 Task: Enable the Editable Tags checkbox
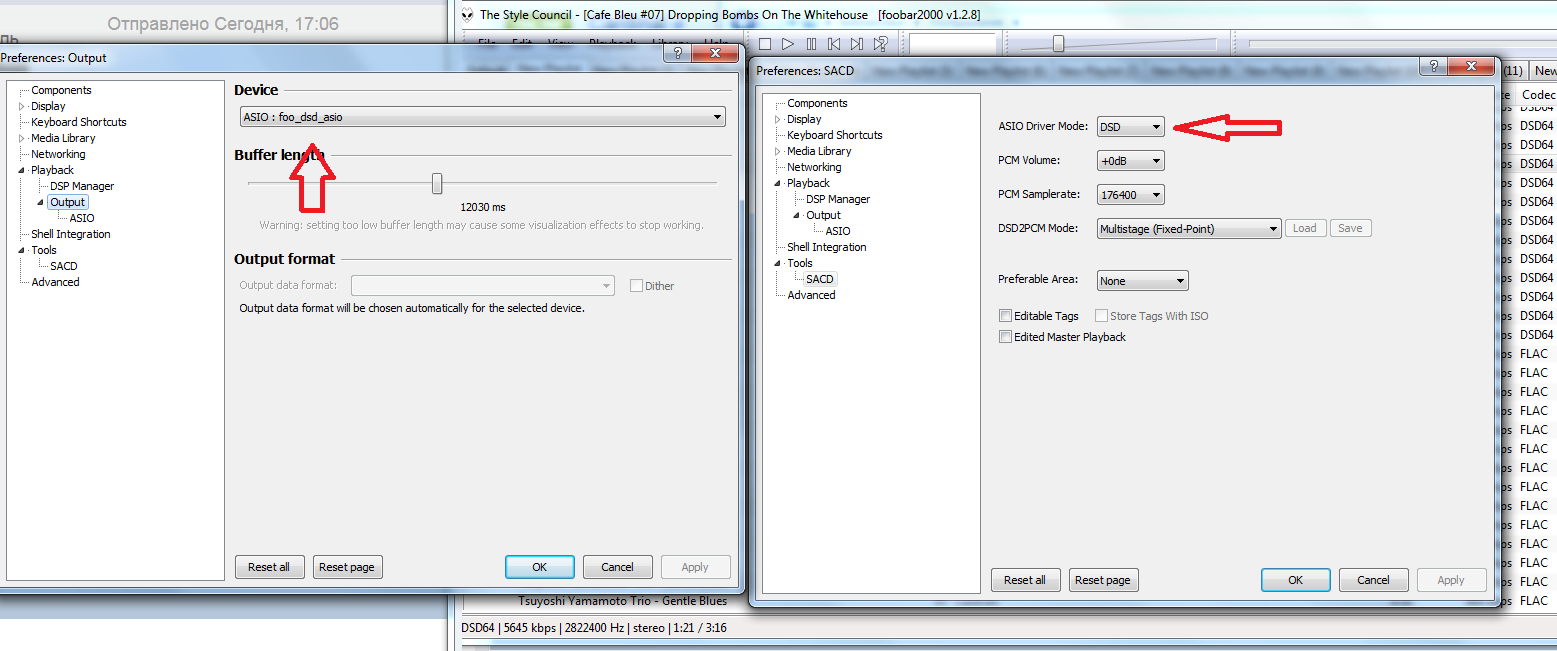click(x=1006, y=316)
